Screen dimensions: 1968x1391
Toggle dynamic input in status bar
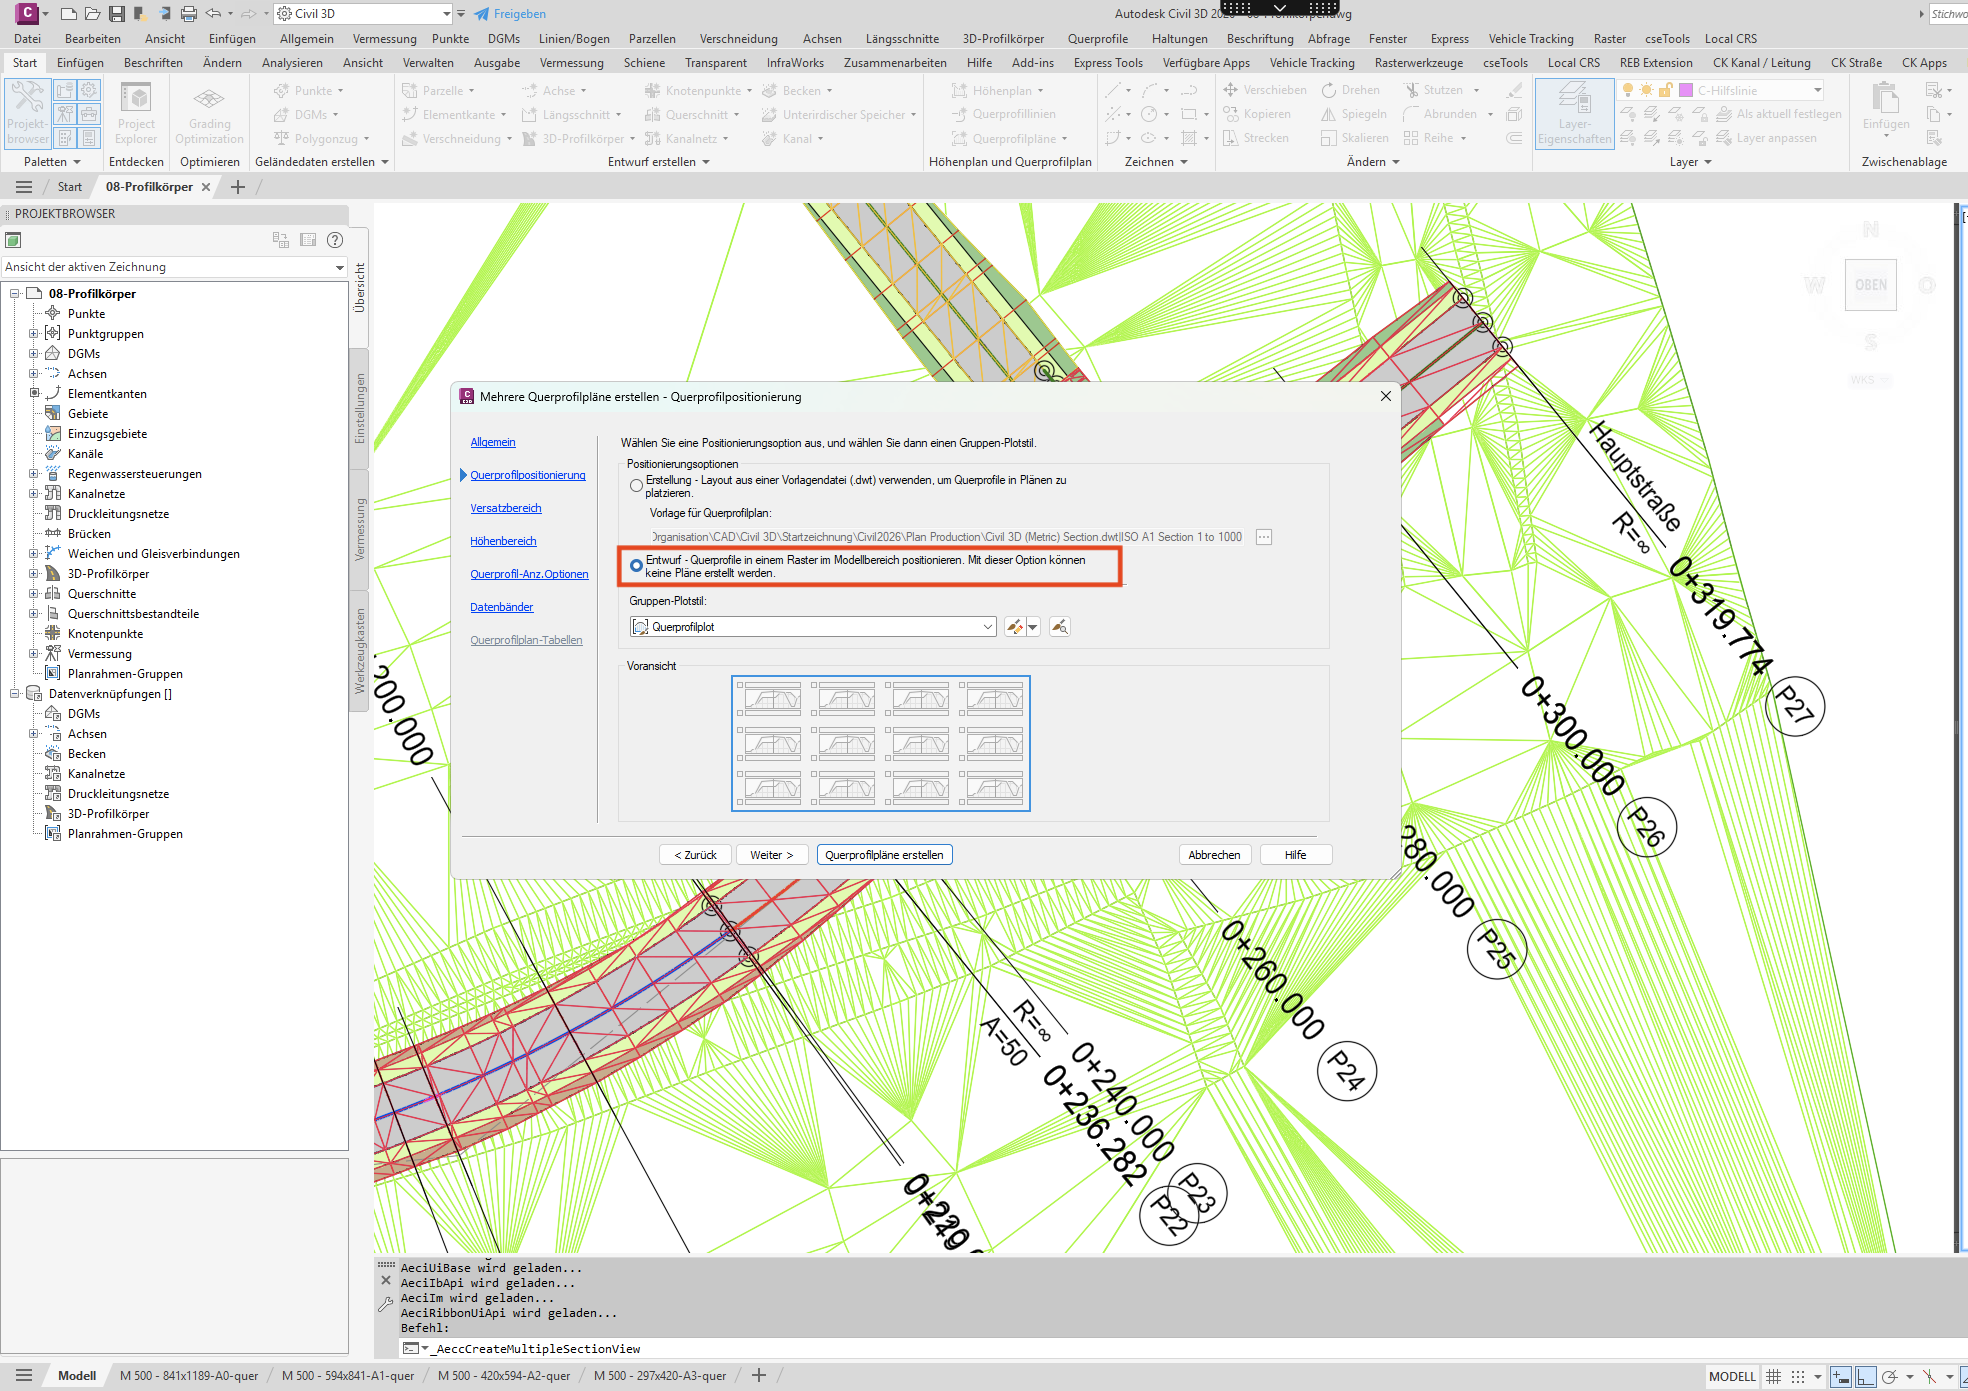tap(1840, 1377)
